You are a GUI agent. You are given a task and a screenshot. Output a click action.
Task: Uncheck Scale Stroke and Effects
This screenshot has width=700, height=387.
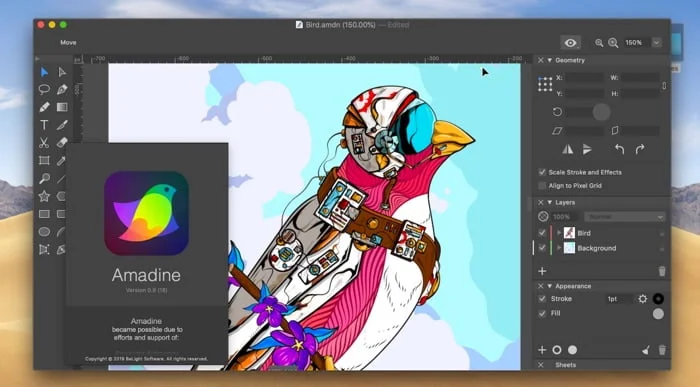point(542,172)
